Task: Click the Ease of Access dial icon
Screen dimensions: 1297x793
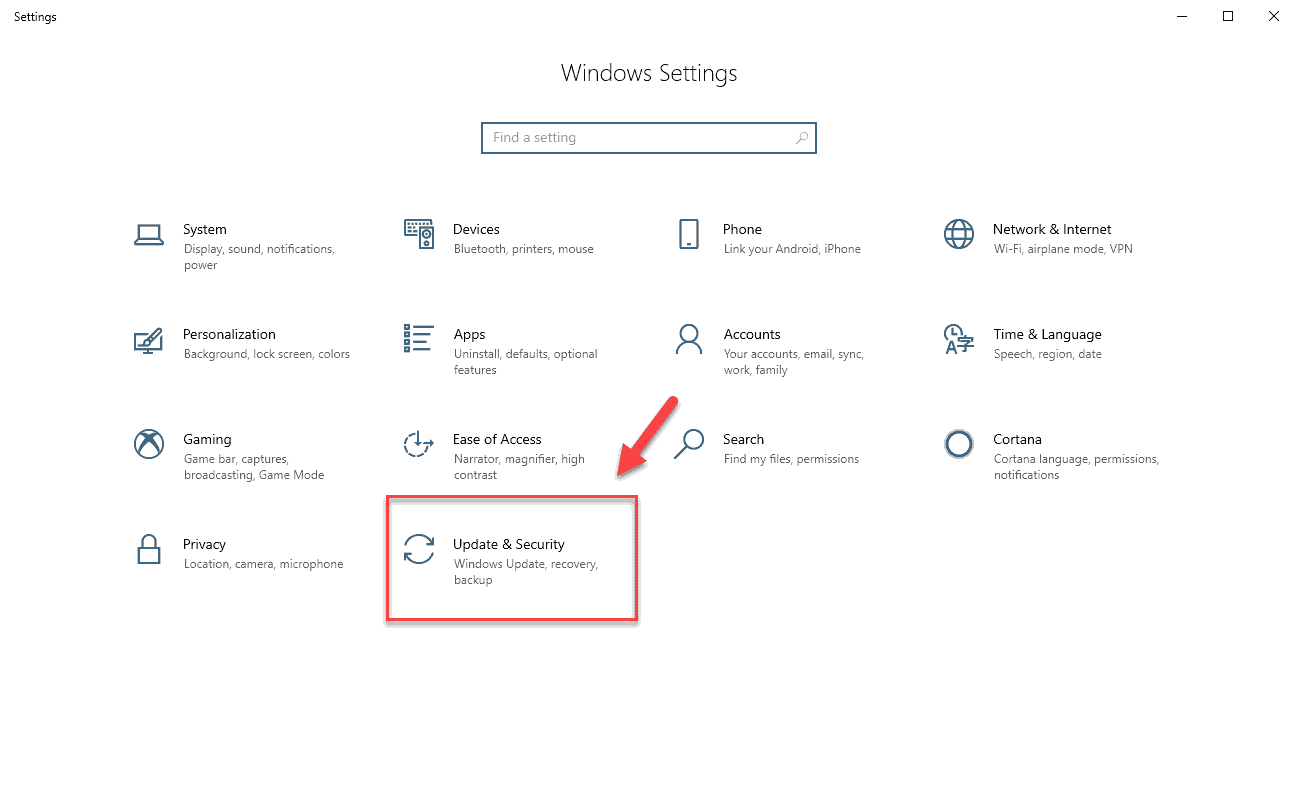Action: [419, 444]
